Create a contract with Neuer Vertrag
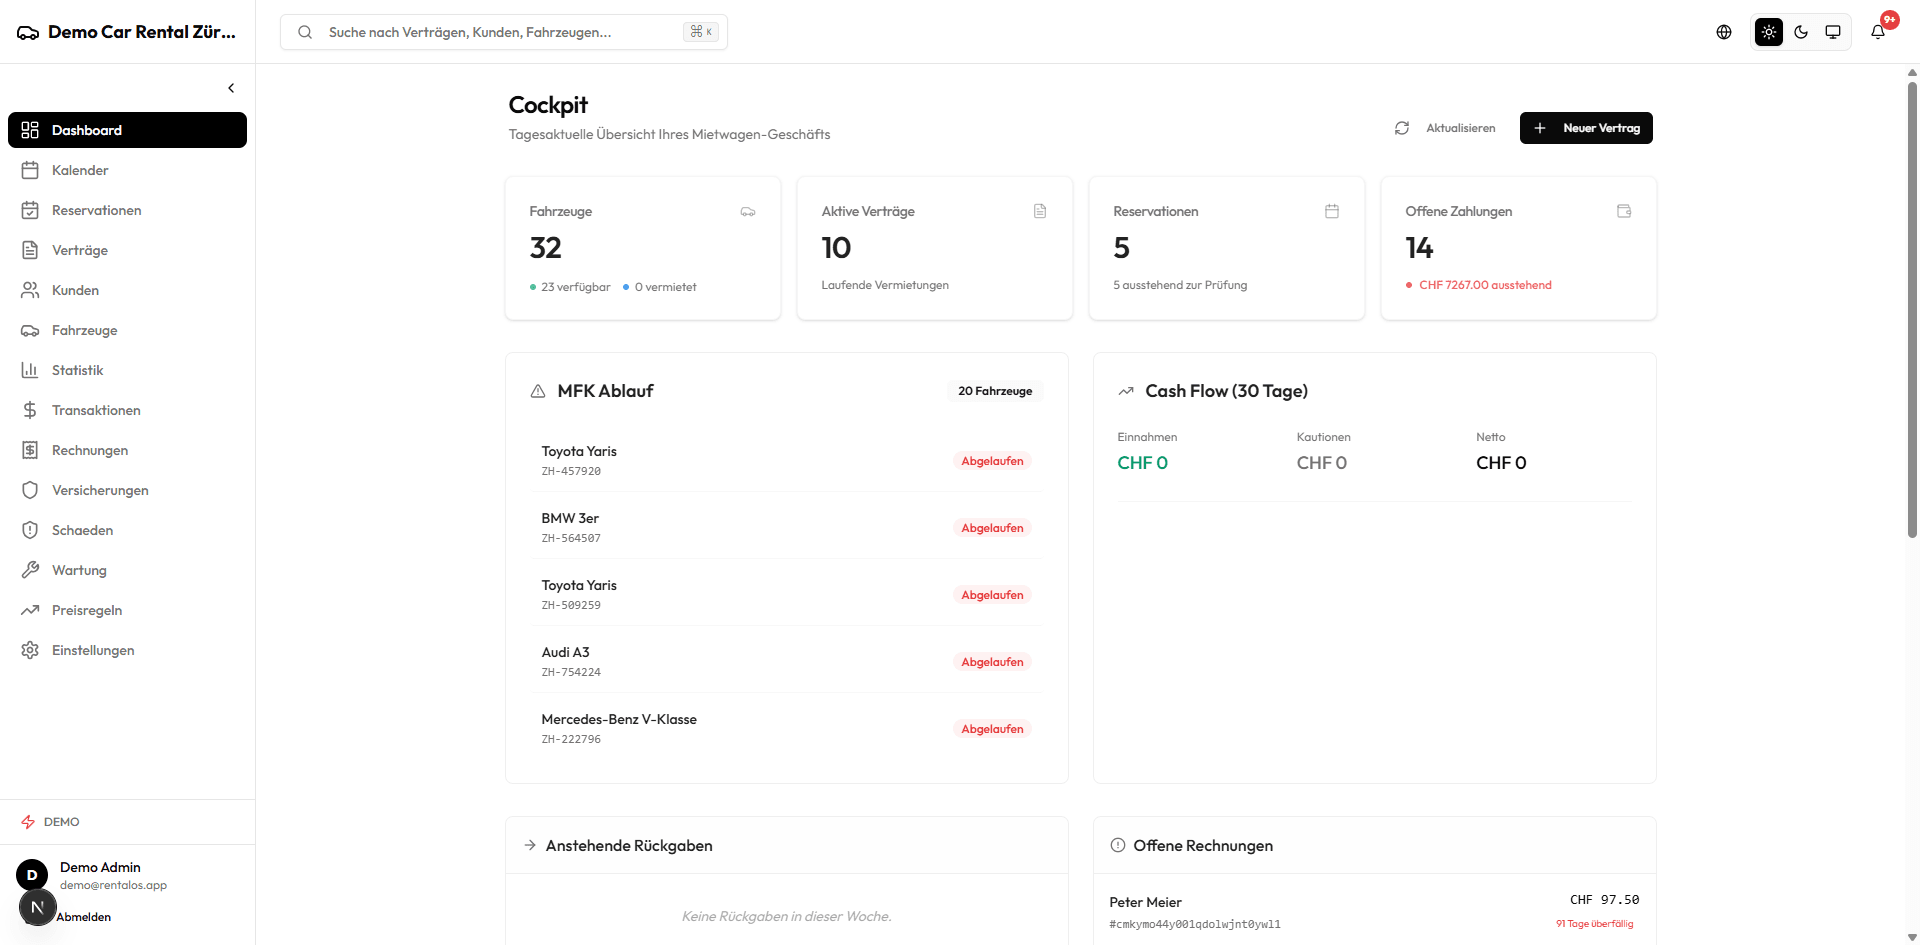This screenshot has height=945, width=1920. coord(1586,128)
